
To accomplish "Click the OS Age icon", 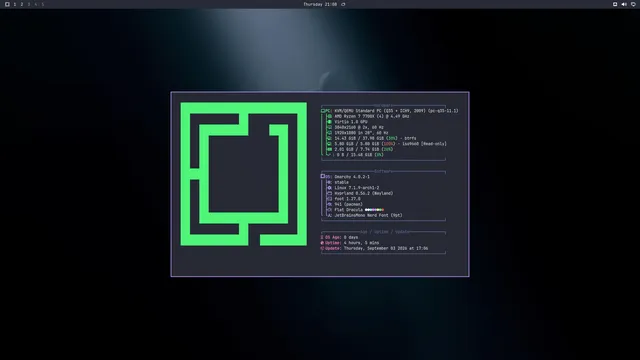I will coord(322,237).
